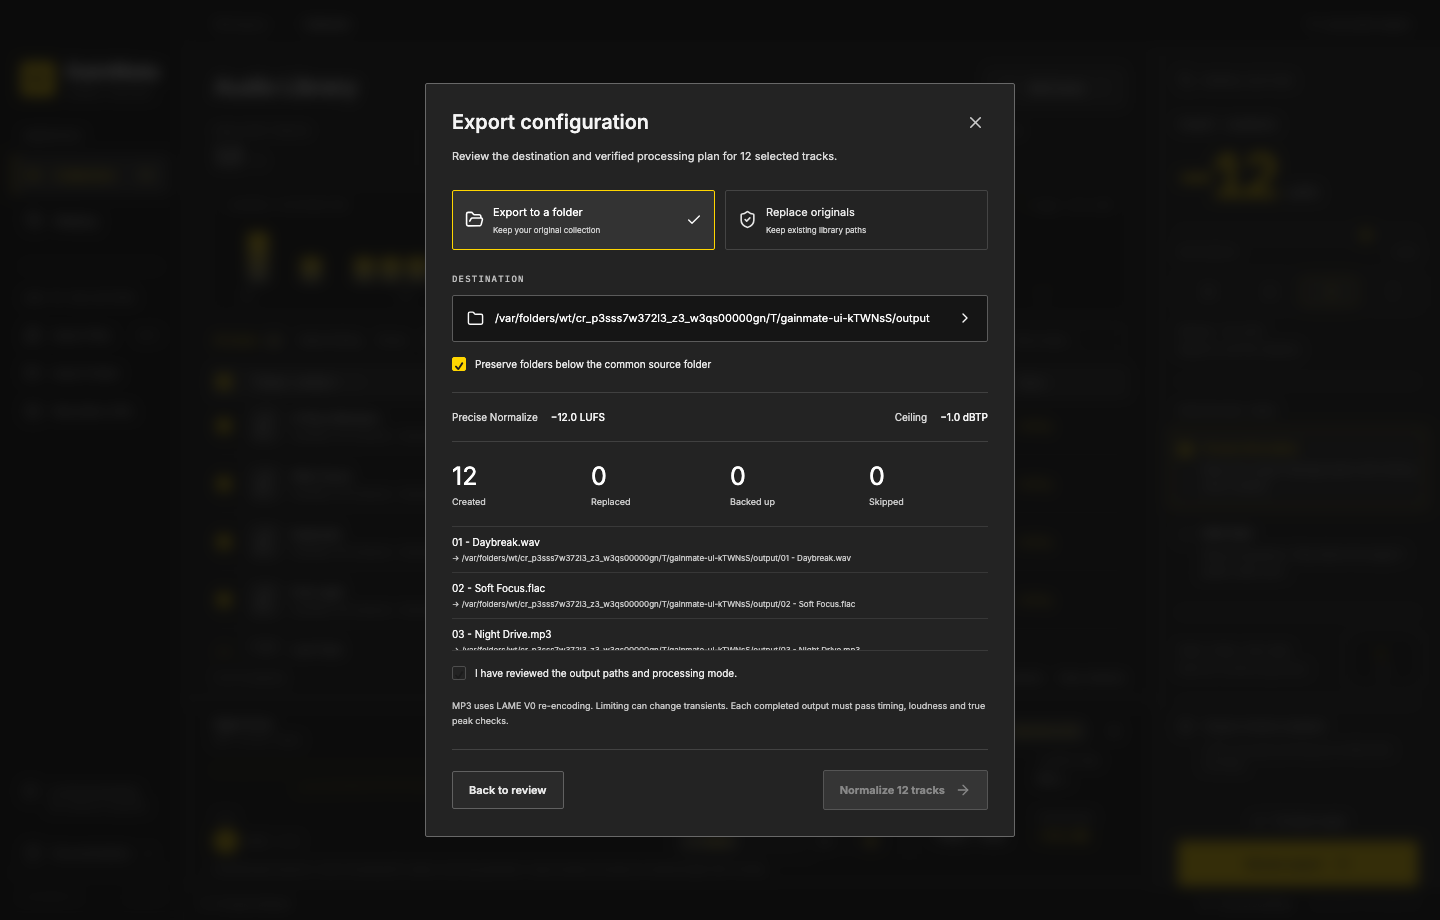
Task: Click the 12 Created count
Action: pyautogui.click(x=464, y=476)
